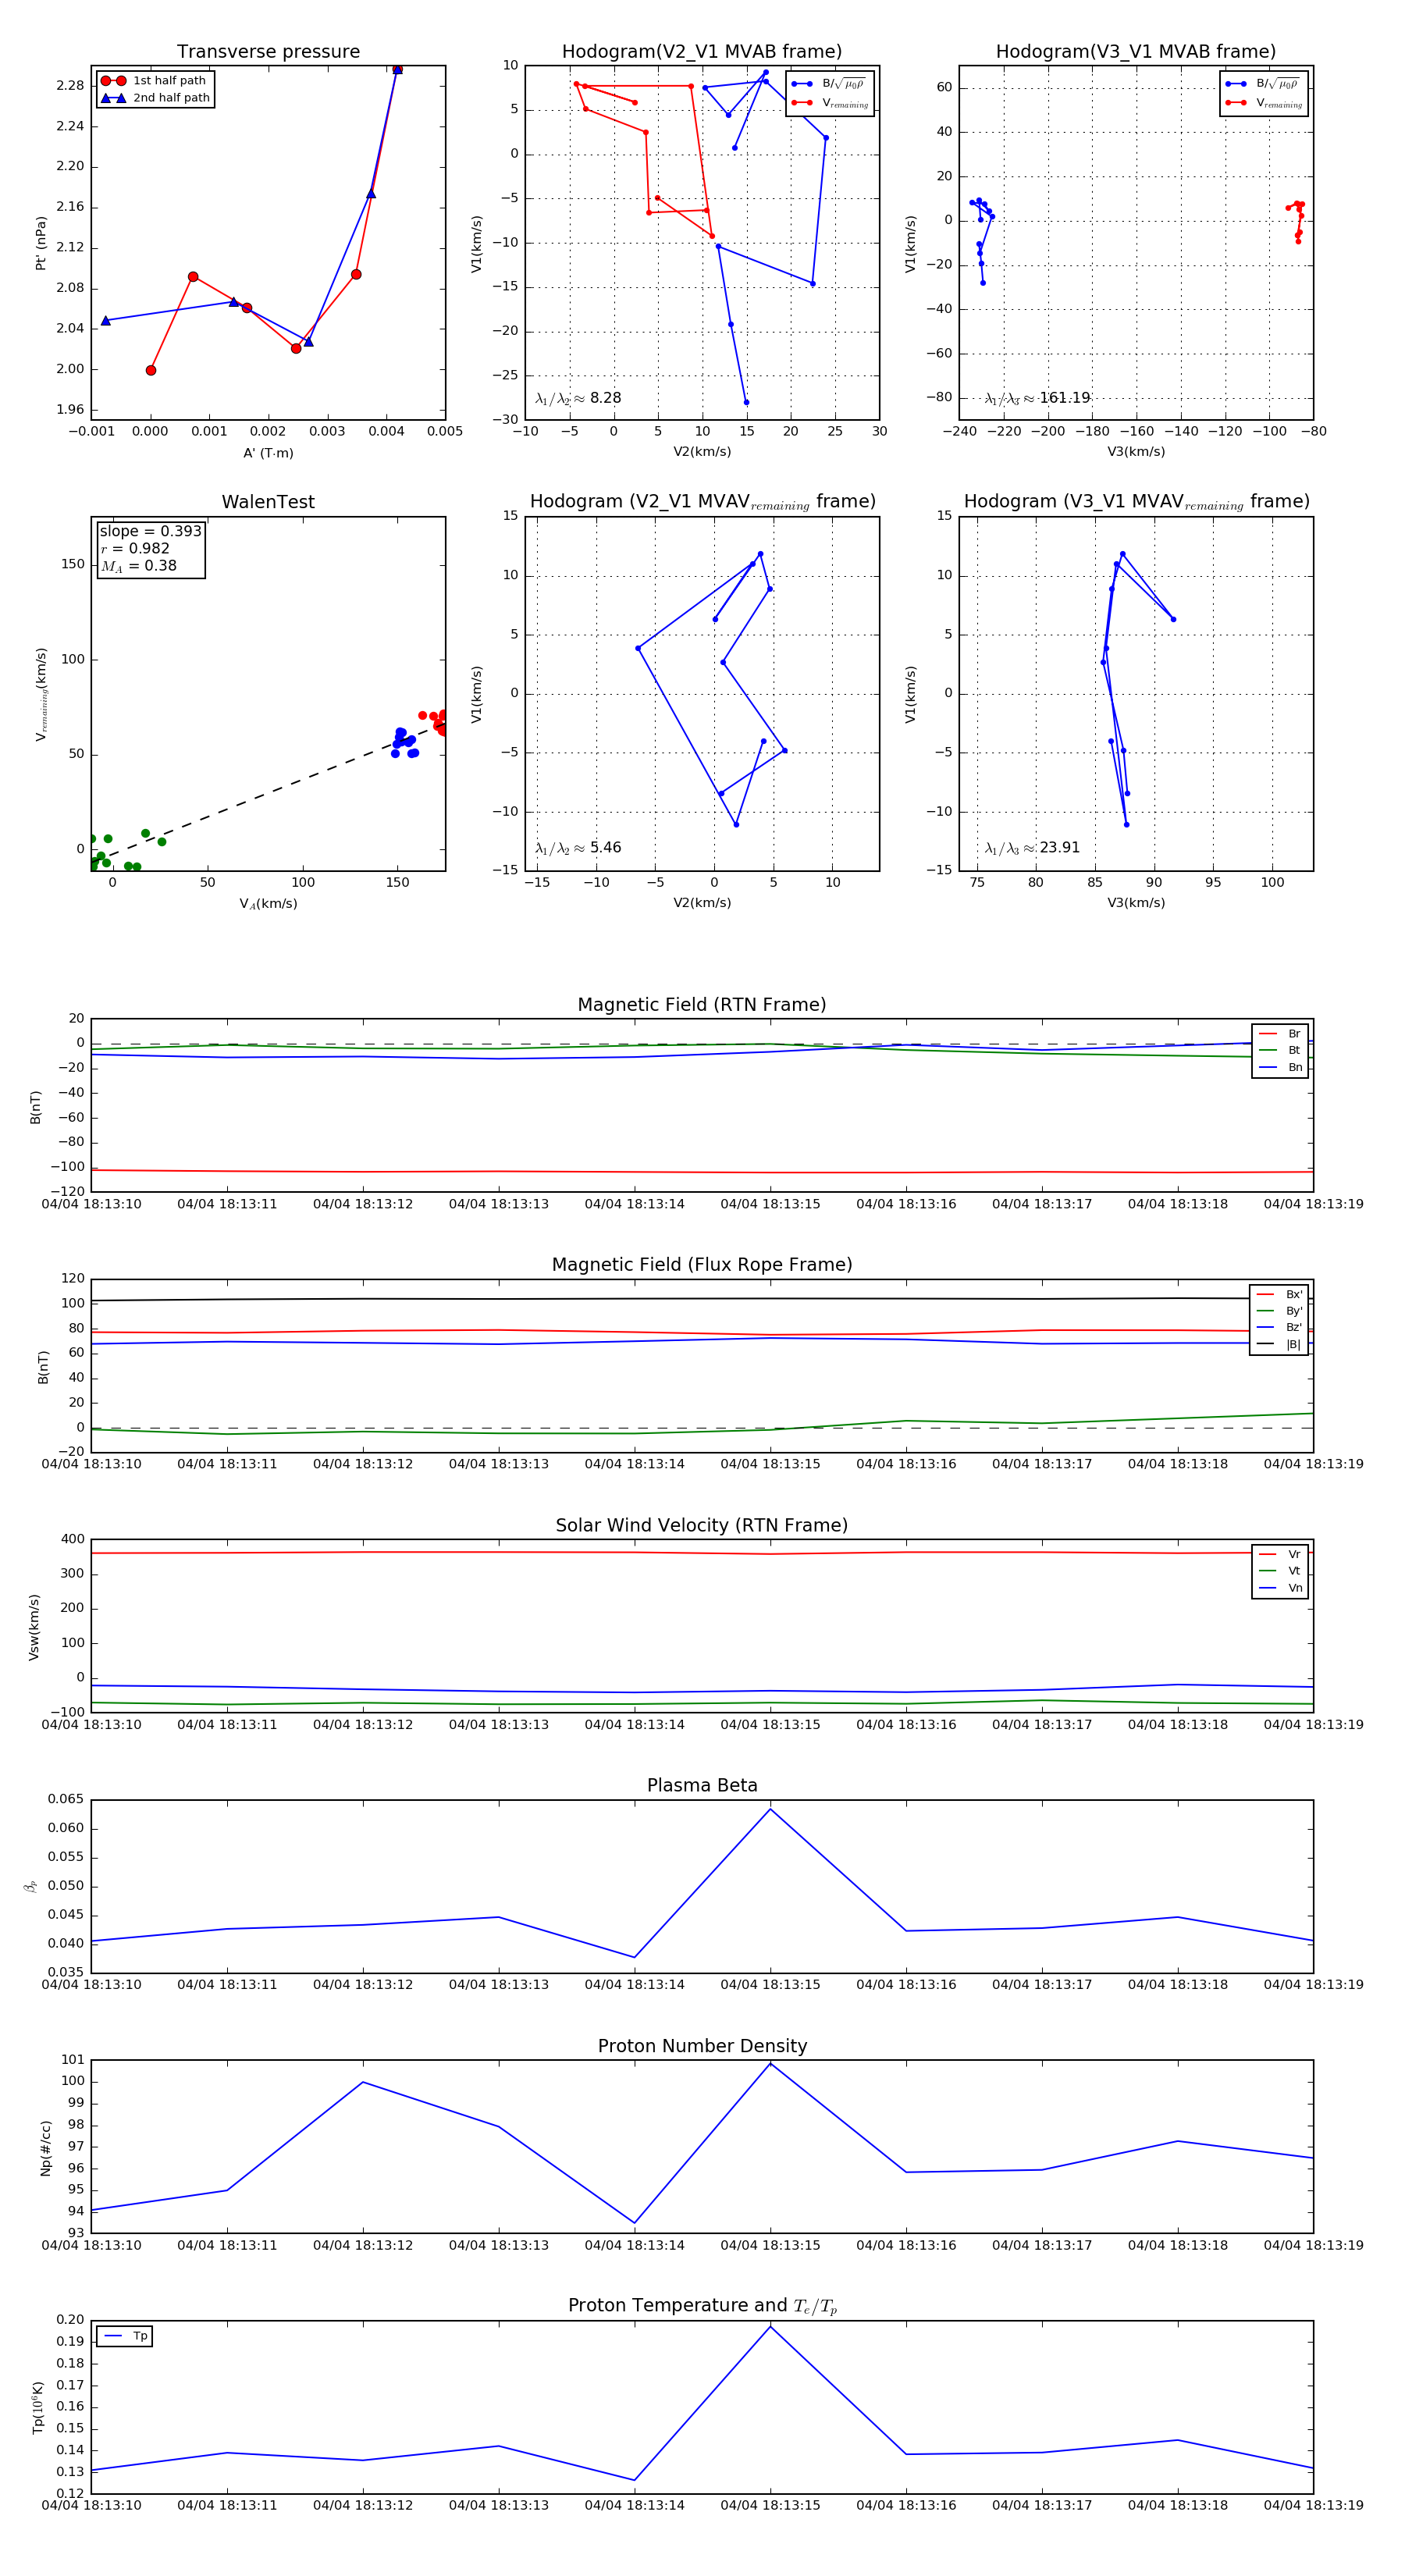Viewport: 1405px width, 2576px height.
Task: Select the "2nd half path" legend entry
Action: (155, 98)
